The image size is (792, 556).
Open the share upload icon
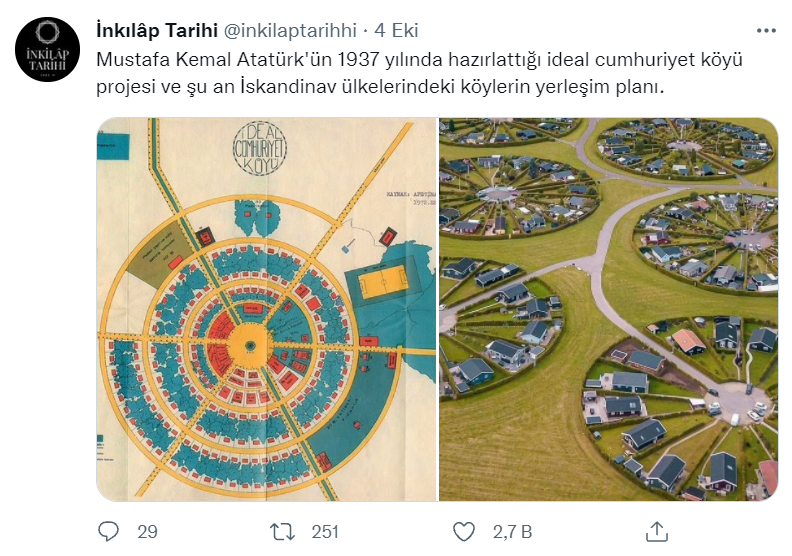coord(657,531)
